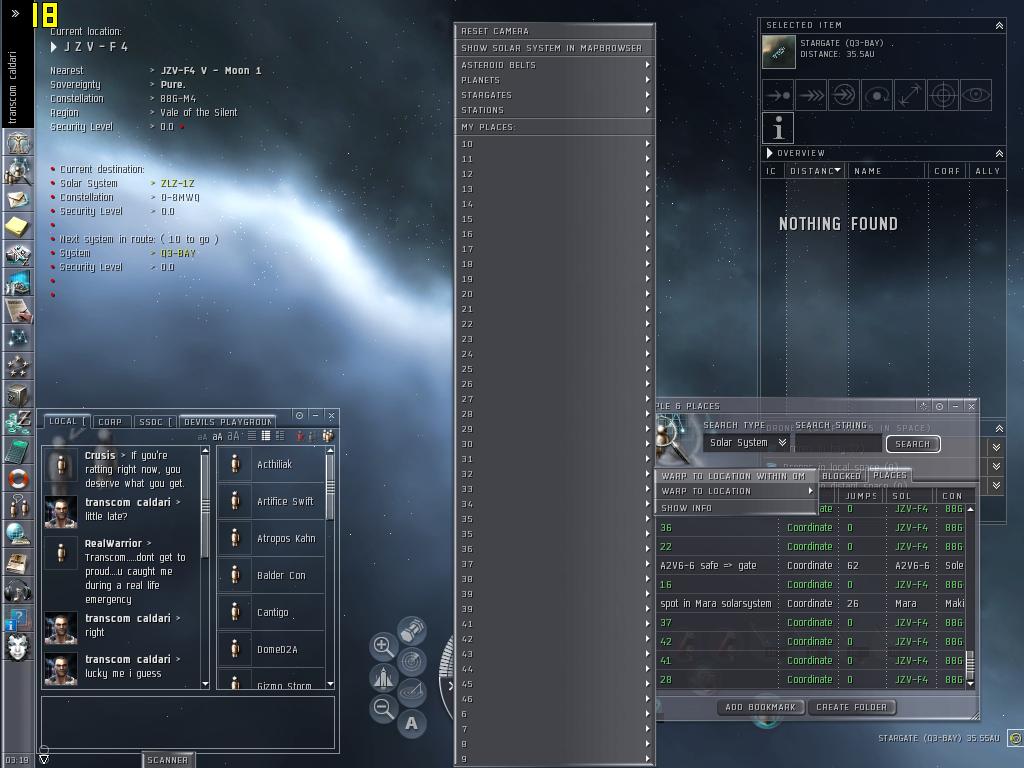Image resolution: width=1024 pixels, height=768 pixels.
Task: Toggle show member list icon in chat
Action: click(328, 436)
